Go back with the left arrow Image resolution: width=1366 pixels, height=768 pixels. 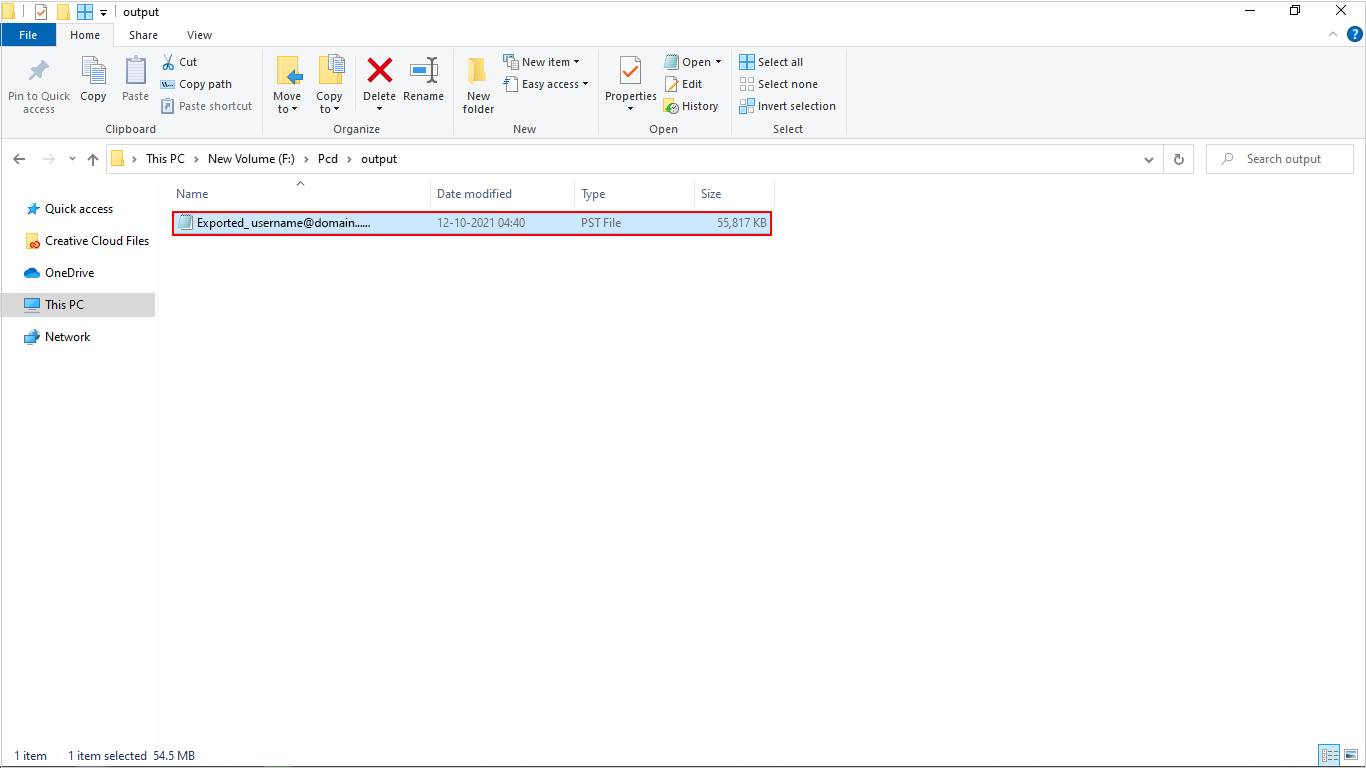tap(20, 159)
